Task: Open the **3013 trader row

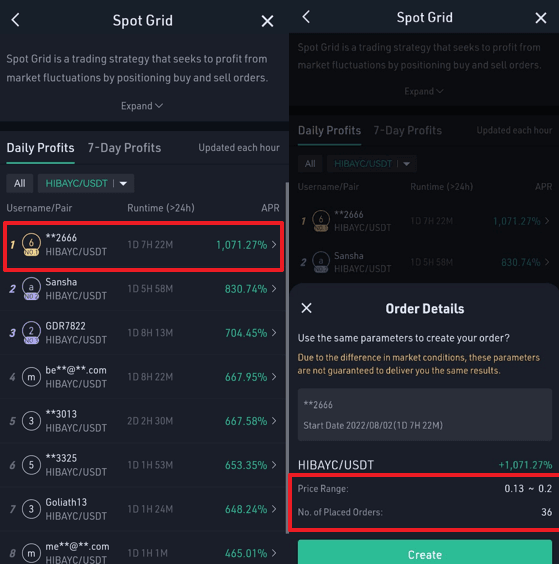Action: click(x=143, y=421)
